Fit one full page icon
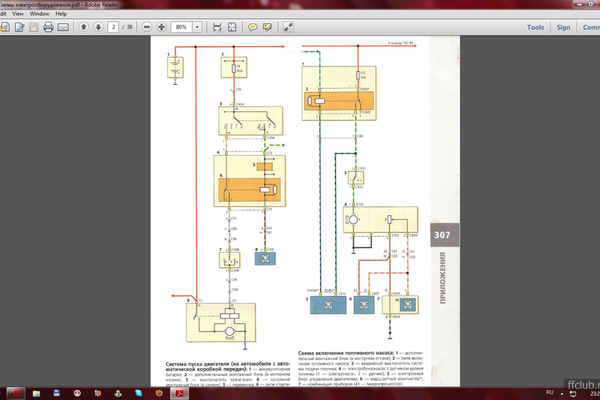Viewport: 600px width, 400px height. point(232,27)
